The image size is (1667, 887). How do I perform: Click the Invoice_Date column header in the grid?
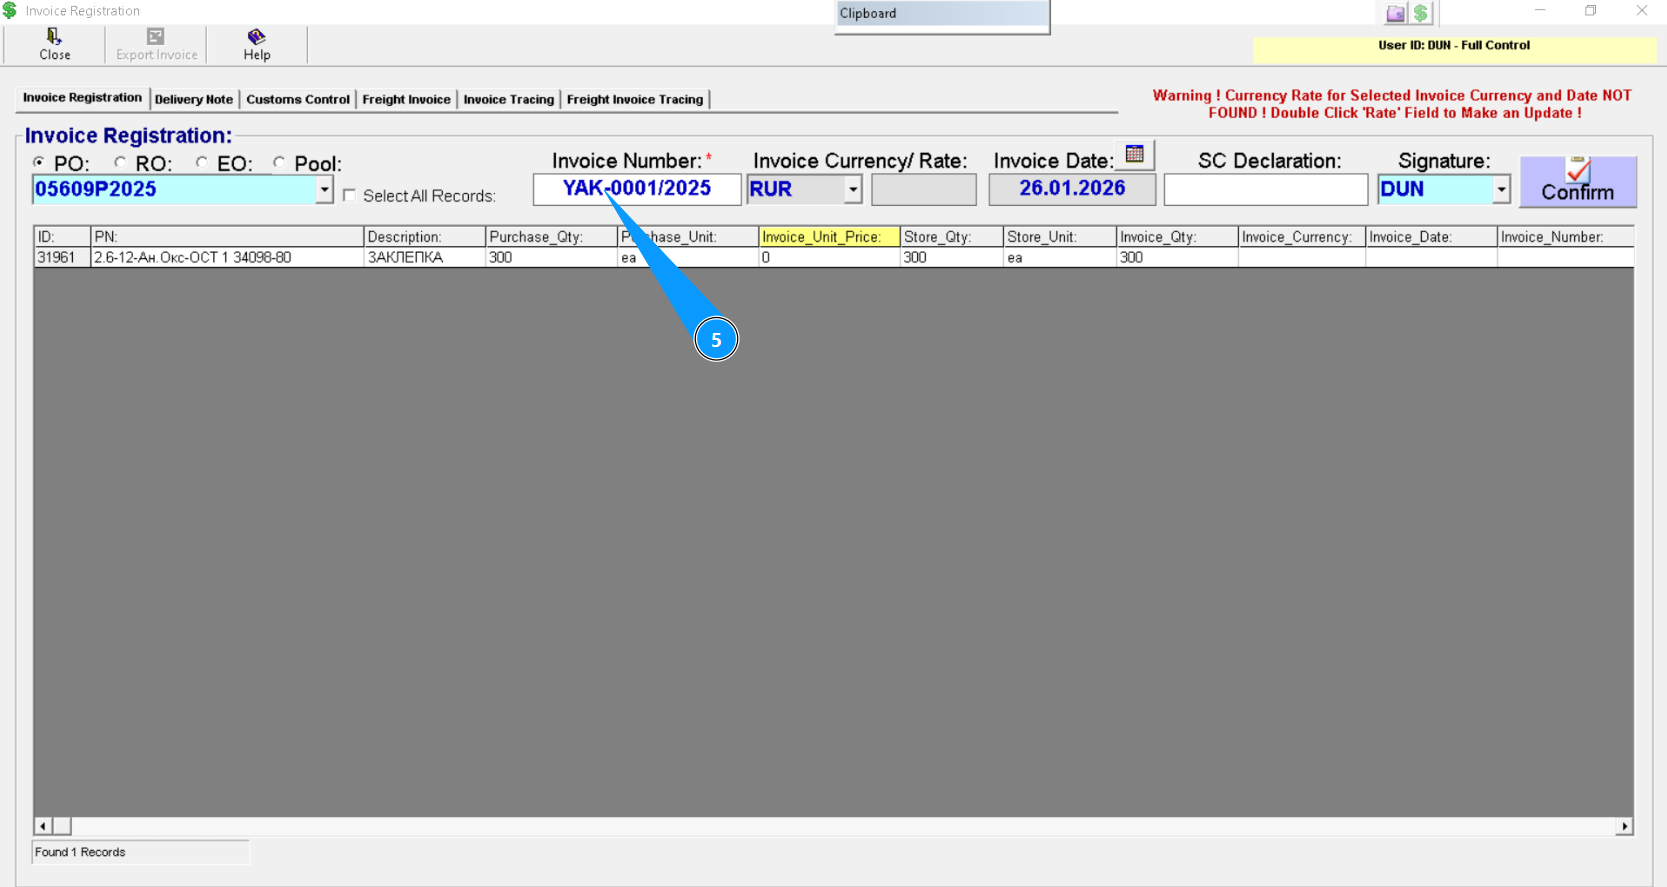coord(1431,237)
